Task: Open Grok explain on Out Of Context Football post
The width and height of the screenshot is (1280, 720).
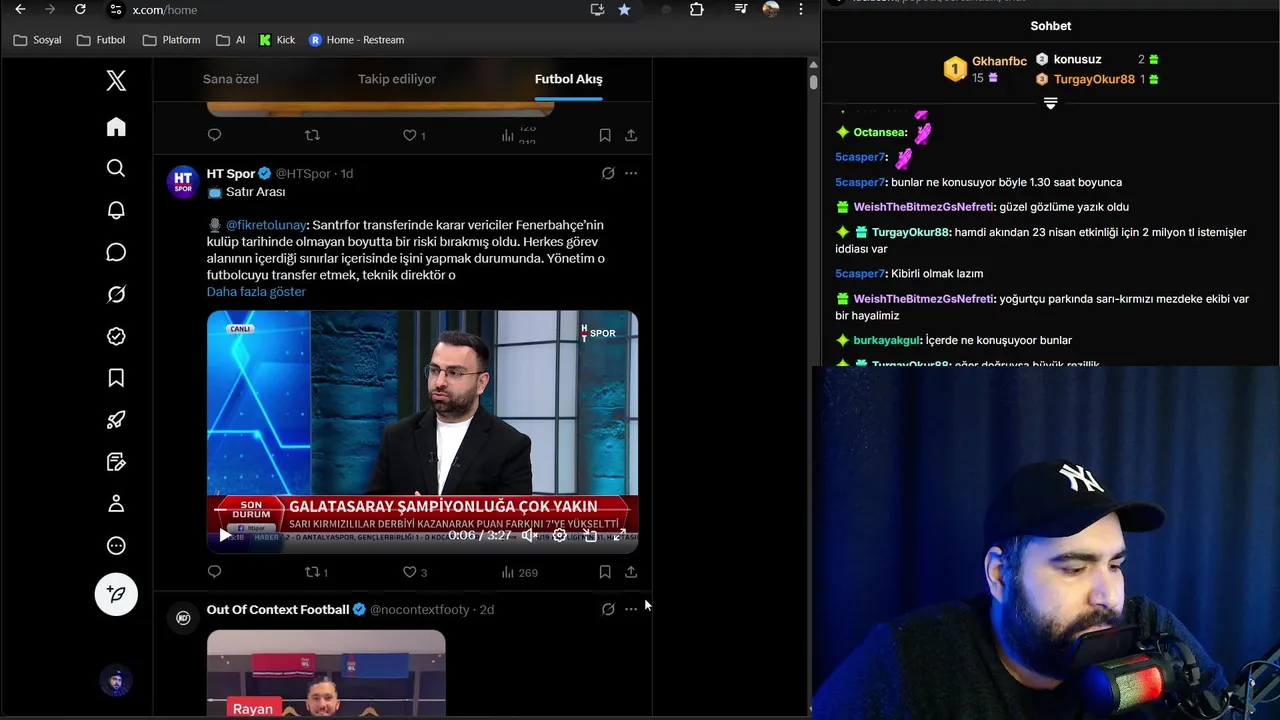Action: (608, 609)
